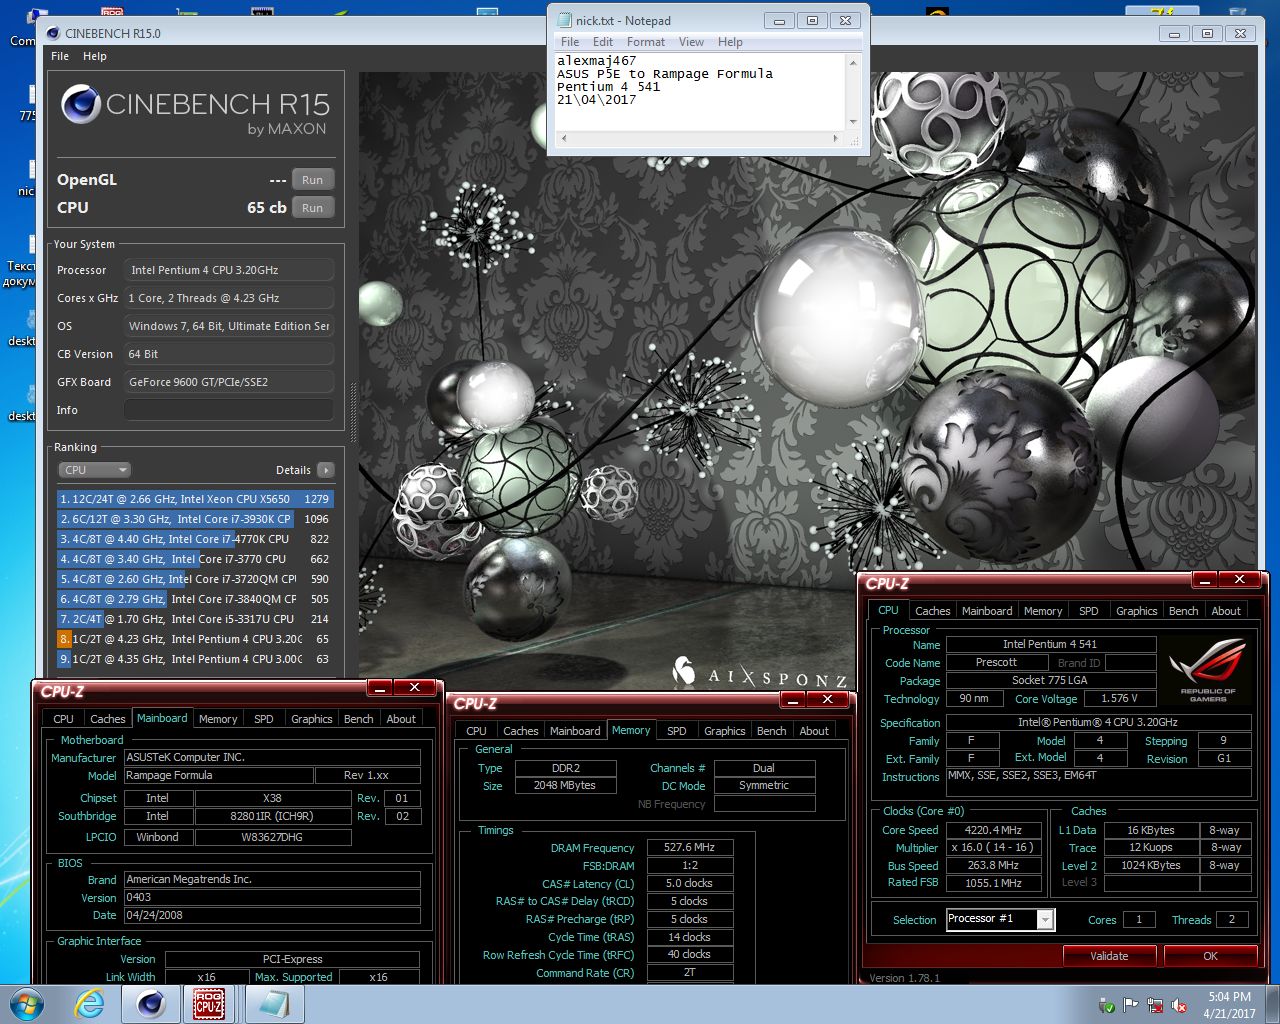Click Validate in the CPU-Z CPU window
The height and width of the screenshot is (1024, 1280).
(x=1109, y=956)
